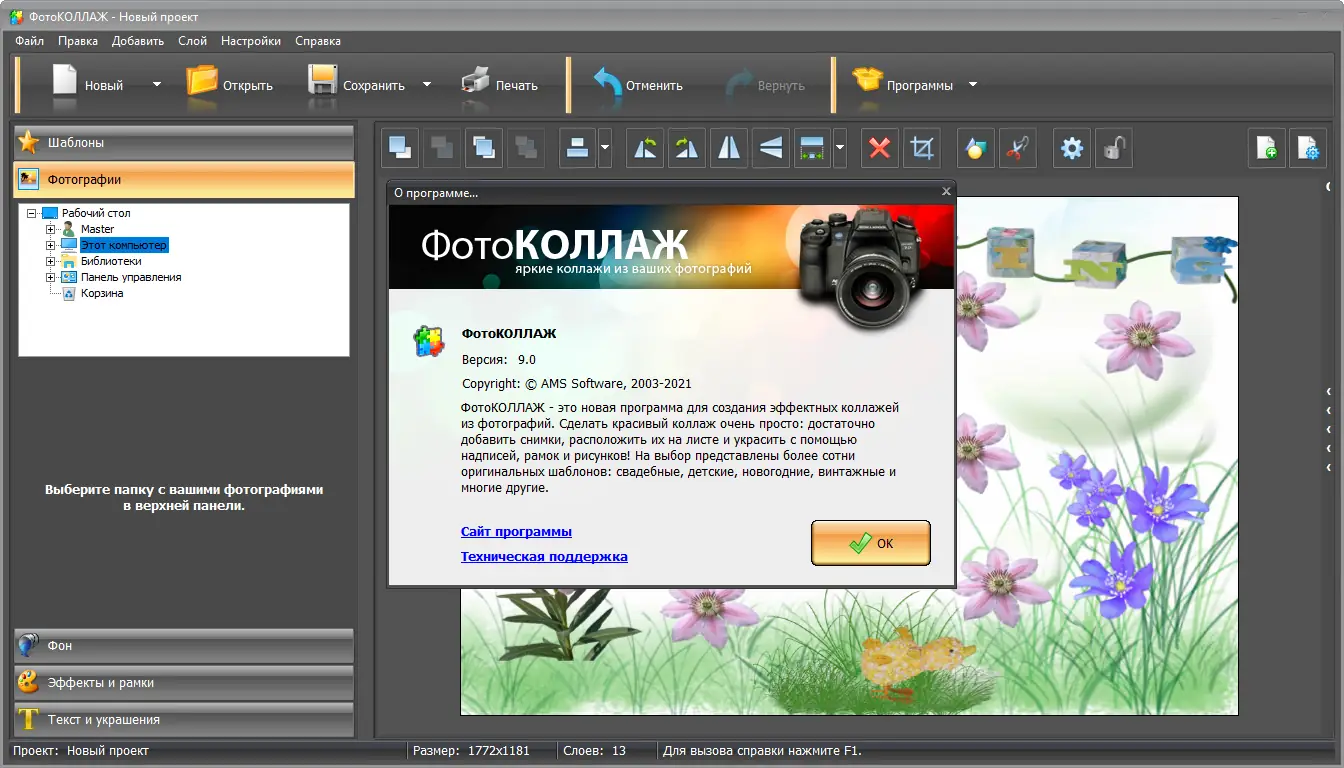
Task: Open the Текст и украшения panel
Action: tap(184, 720)
